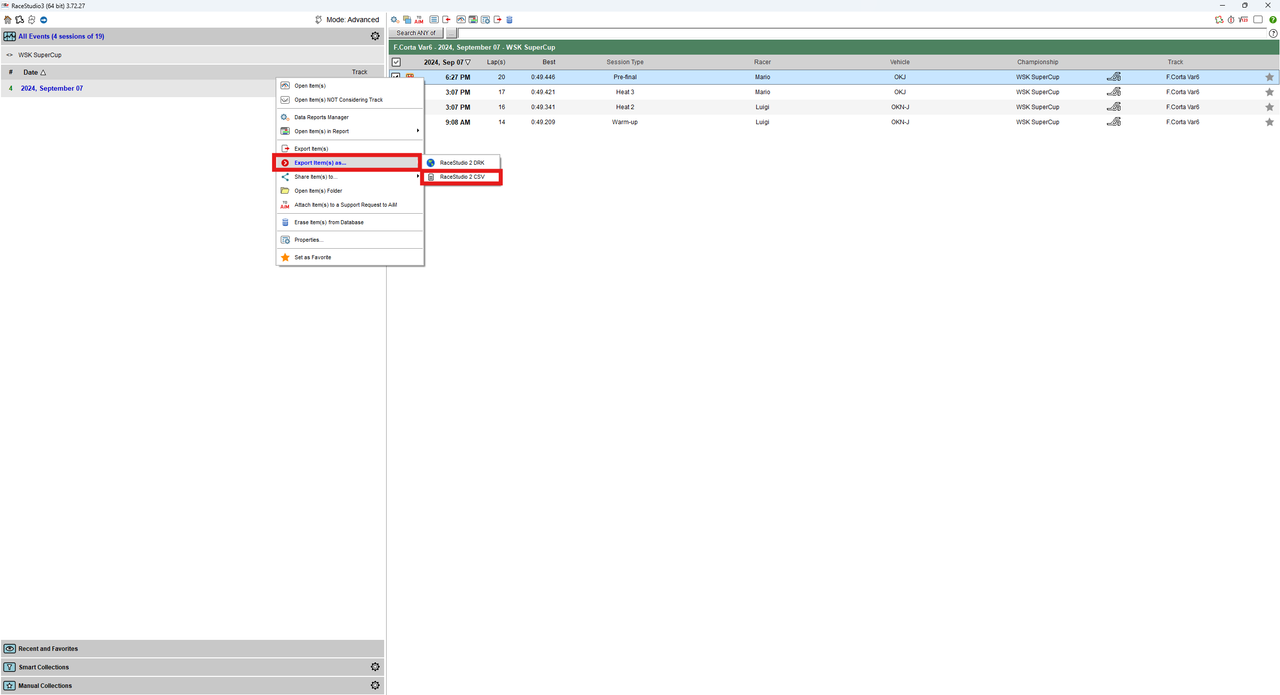Click the Championship column header

[1037, 62]
